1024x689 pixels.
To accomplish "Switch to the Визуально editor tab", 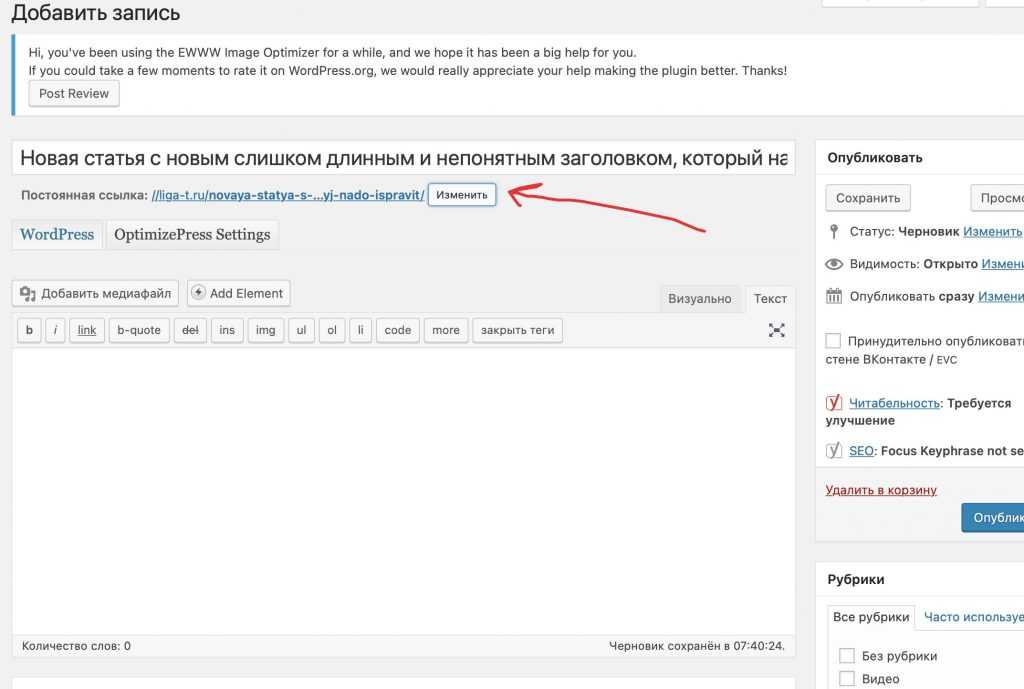I will point(700,298).
